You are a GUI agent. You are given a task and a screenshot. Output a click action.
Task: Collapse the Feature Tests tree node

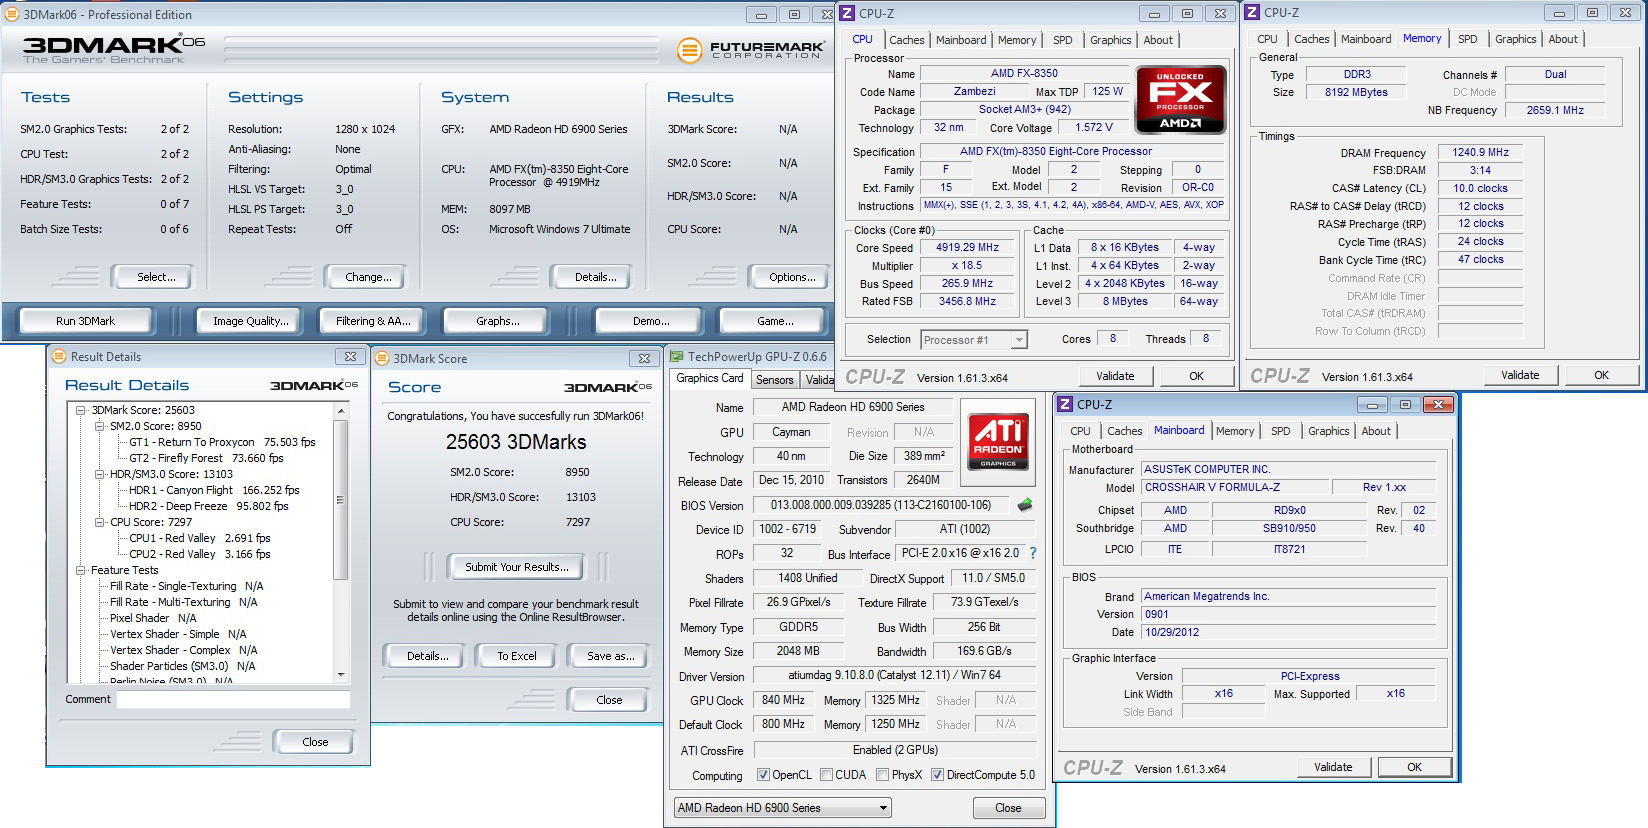pyautogui.click(x=81, y=570)
